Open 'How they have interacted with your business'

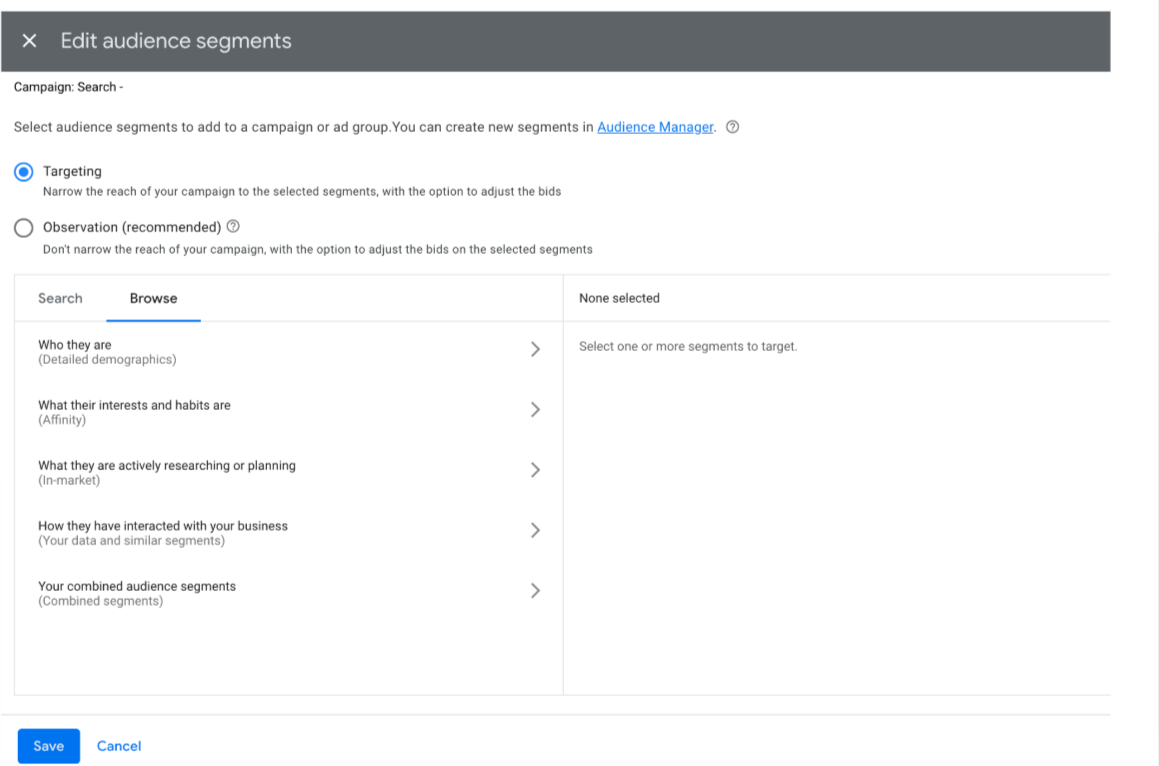pyautogui.click(x=163, y=532)
